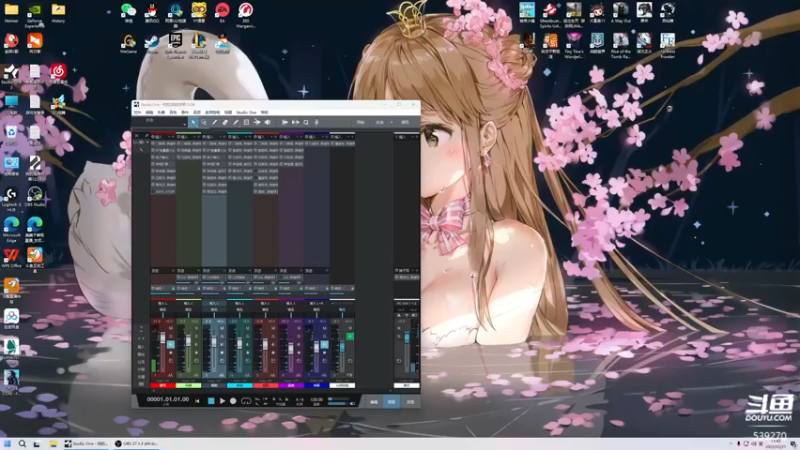Click OBS taskbar button
The image size is (800, 450).
136,444
